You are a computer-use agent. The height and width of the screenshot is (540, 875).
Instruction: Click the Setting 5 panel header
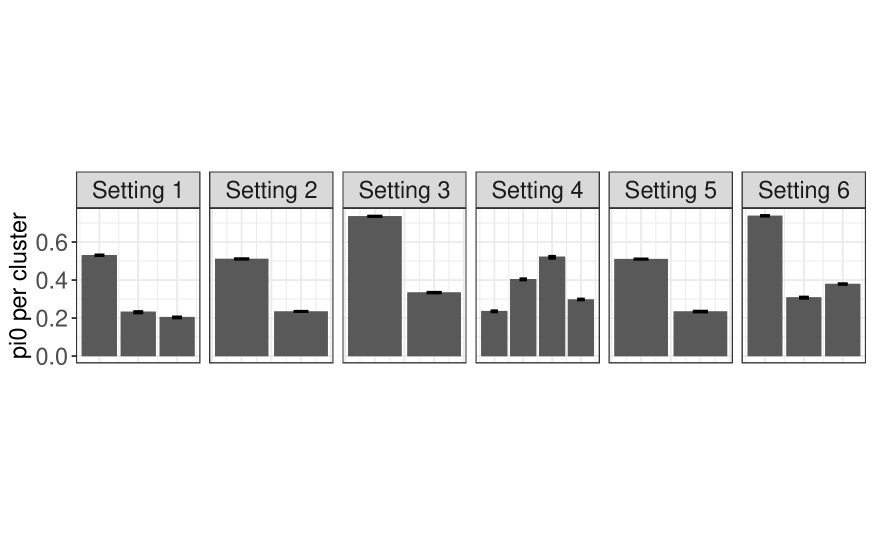670,190
